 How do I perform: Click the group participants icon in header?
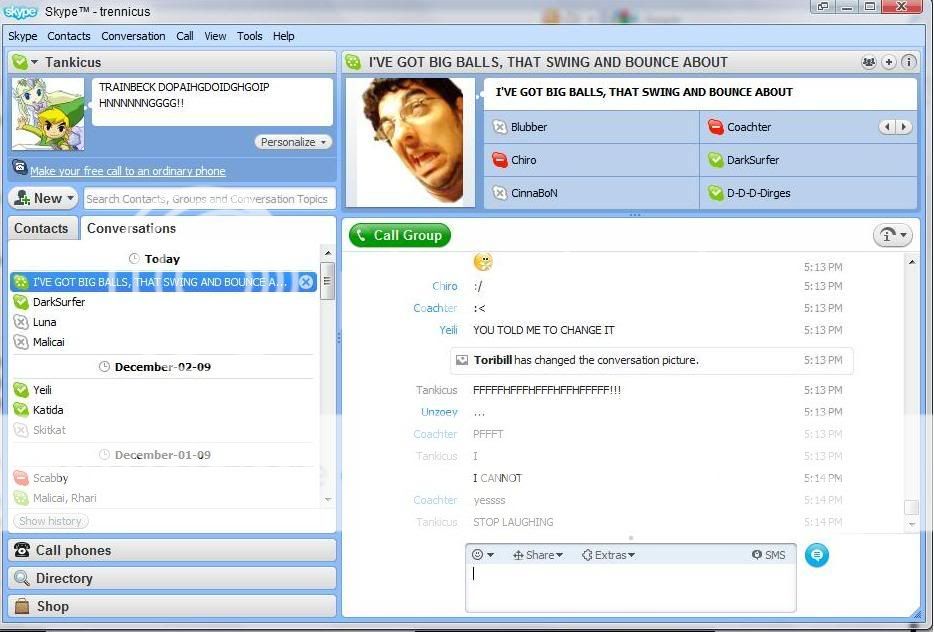[868, 62]
